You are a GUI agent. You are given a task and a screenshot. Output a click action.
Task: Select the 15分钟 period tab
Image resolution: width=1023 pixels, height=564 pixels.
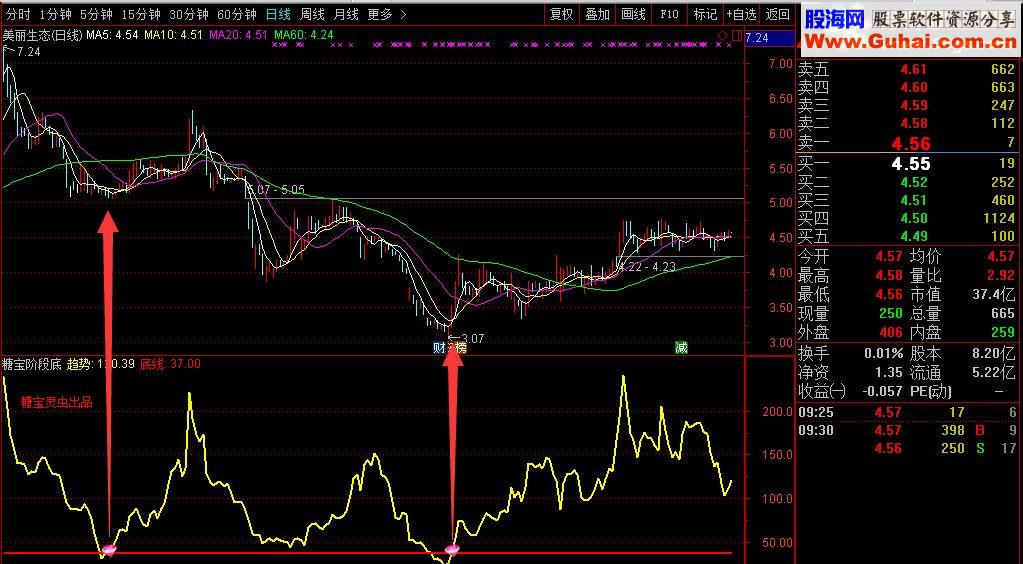[141, 14]
